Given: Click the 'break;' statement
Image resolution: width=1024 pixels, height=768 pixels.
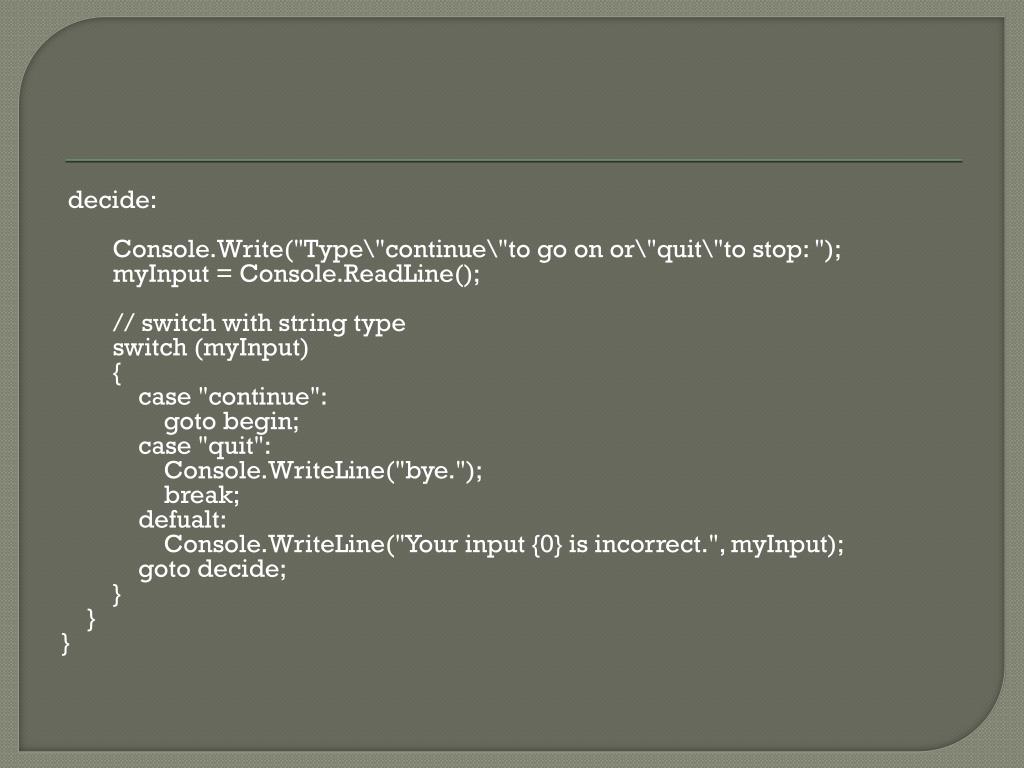Looking at the screenshot, I should tap(202, 495).
